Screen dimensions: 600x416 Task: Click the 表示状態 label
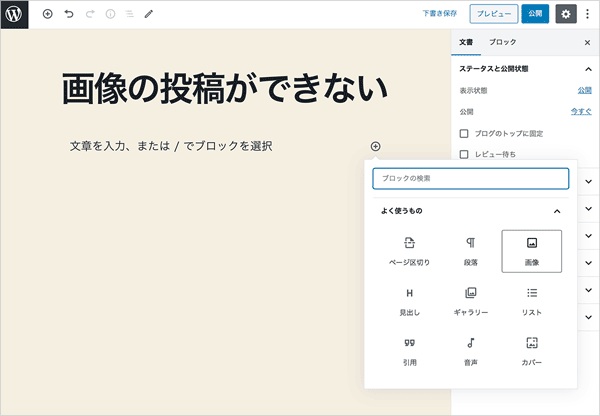coord(473,91)
